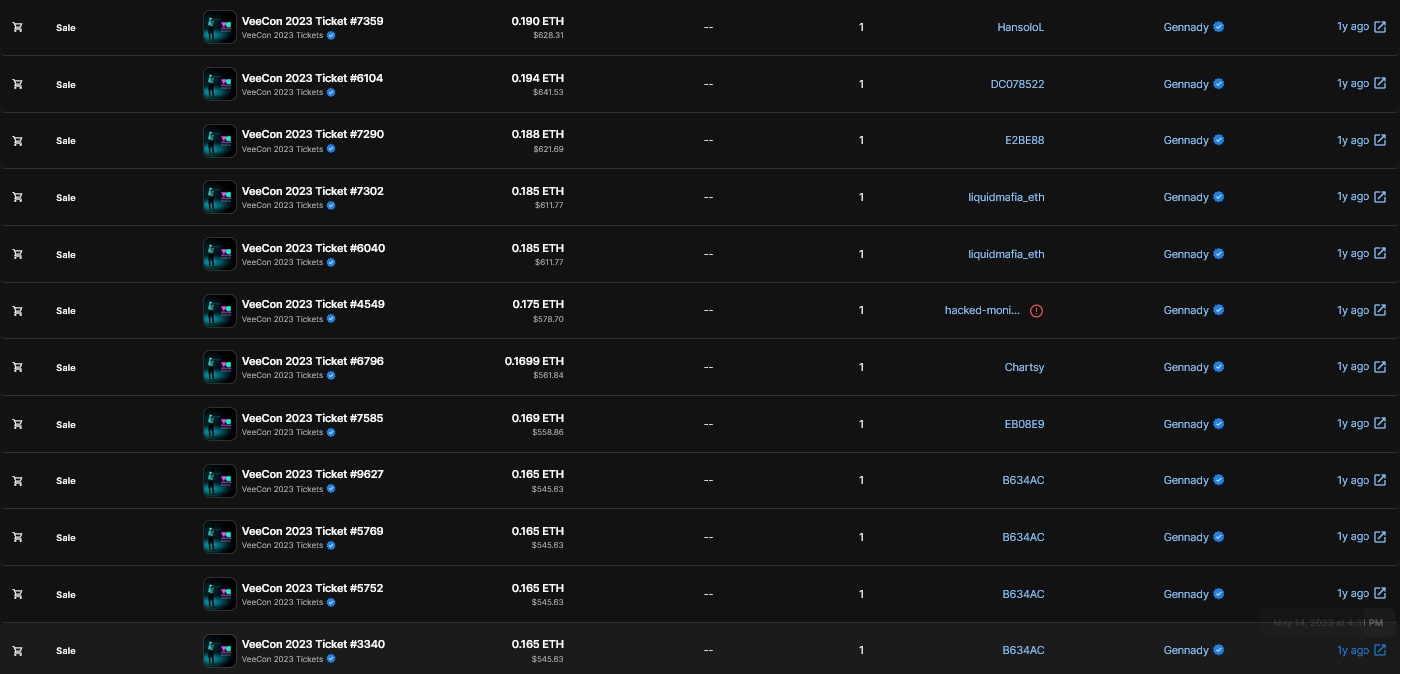
Task: Open VeeCon 2023 Ticket #6104 item page
Action: click(312, 78)
